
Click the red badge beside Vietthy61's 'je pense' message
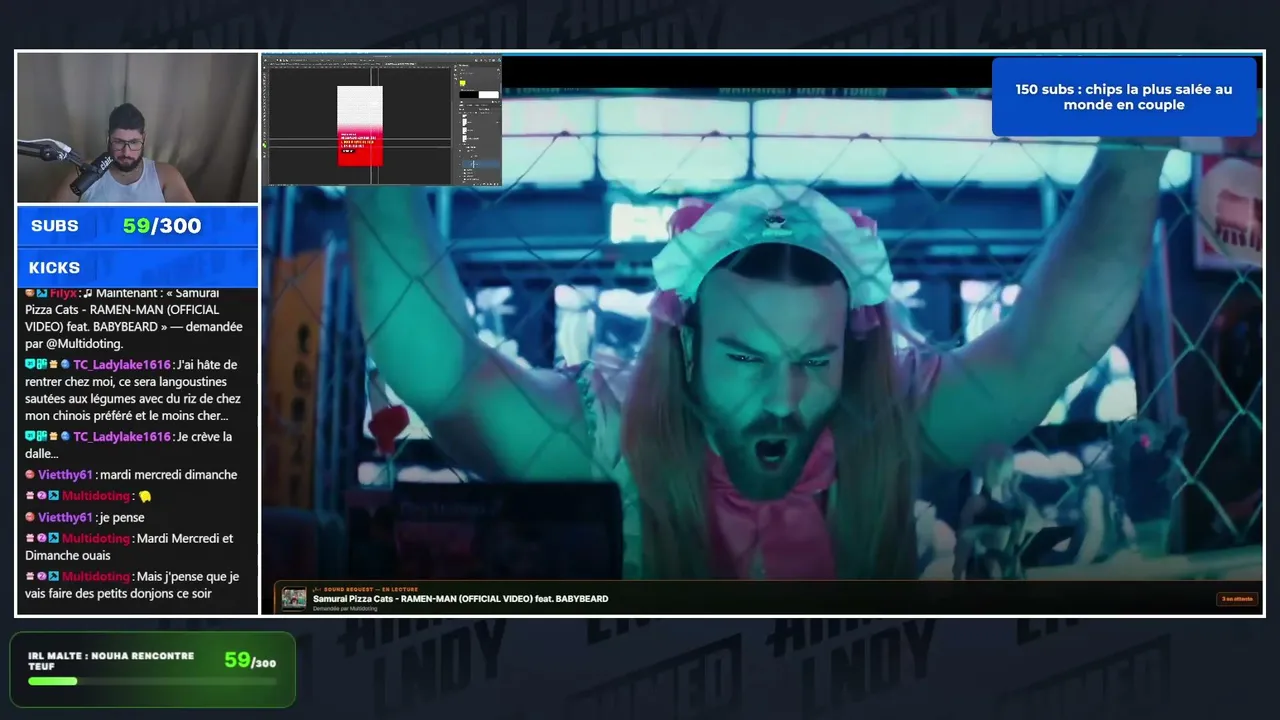tap(30, 517)
